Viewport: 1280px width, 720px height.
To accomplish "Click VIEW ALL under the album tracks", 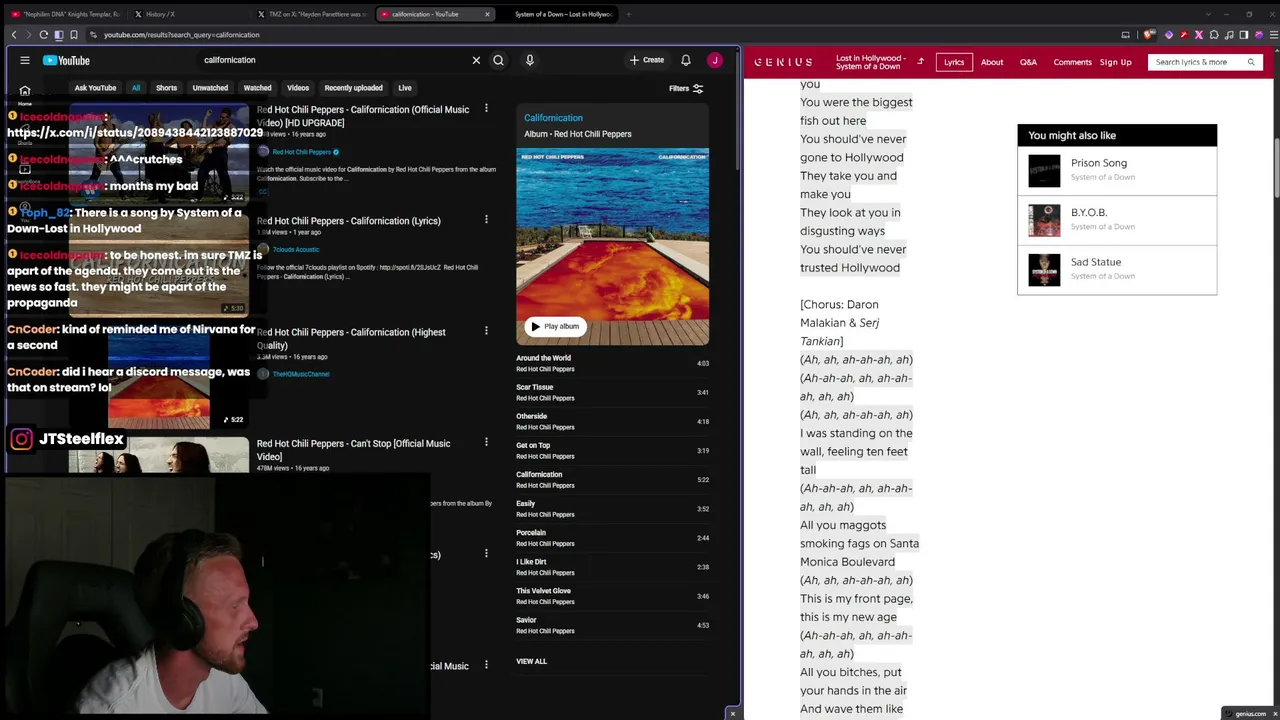I will coord(531,661).
